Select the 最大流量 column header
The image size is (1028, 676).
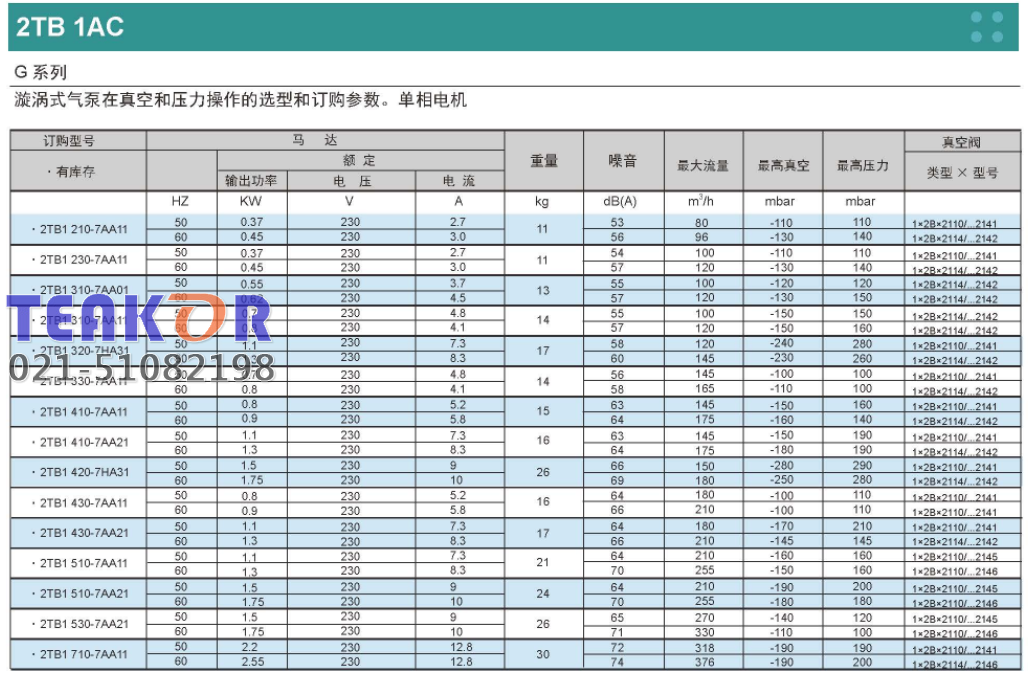[x=703, y=165]
